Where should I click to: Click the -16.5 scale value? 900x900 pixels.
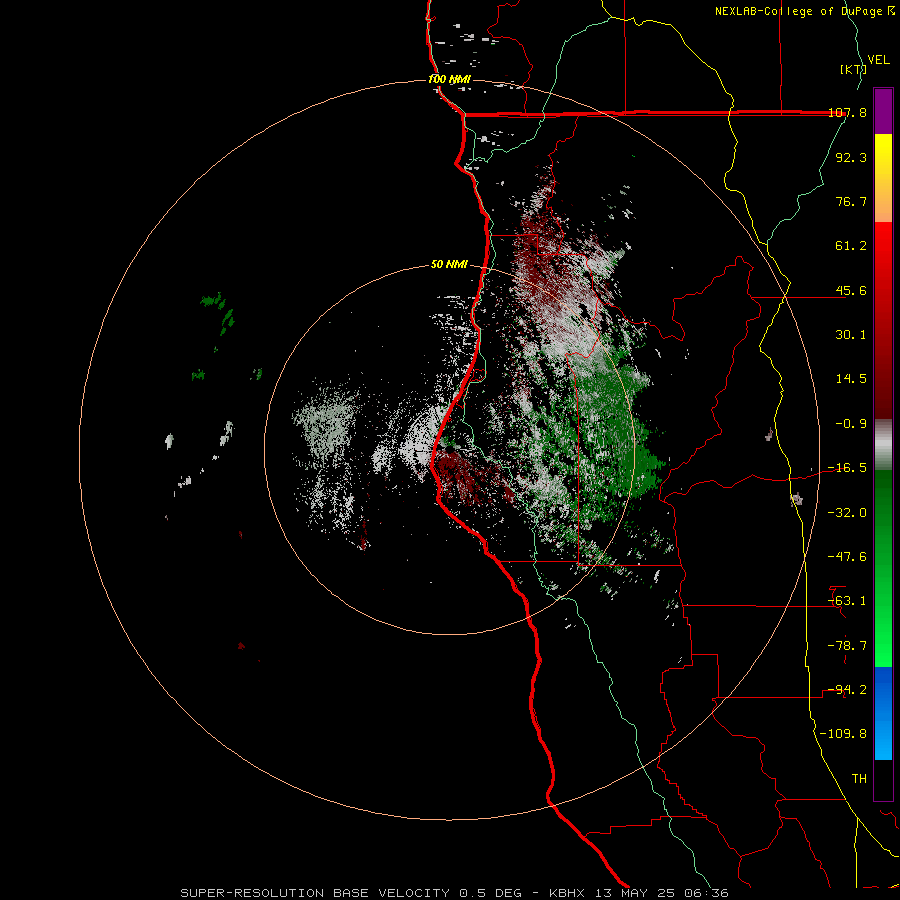(848, 468)
